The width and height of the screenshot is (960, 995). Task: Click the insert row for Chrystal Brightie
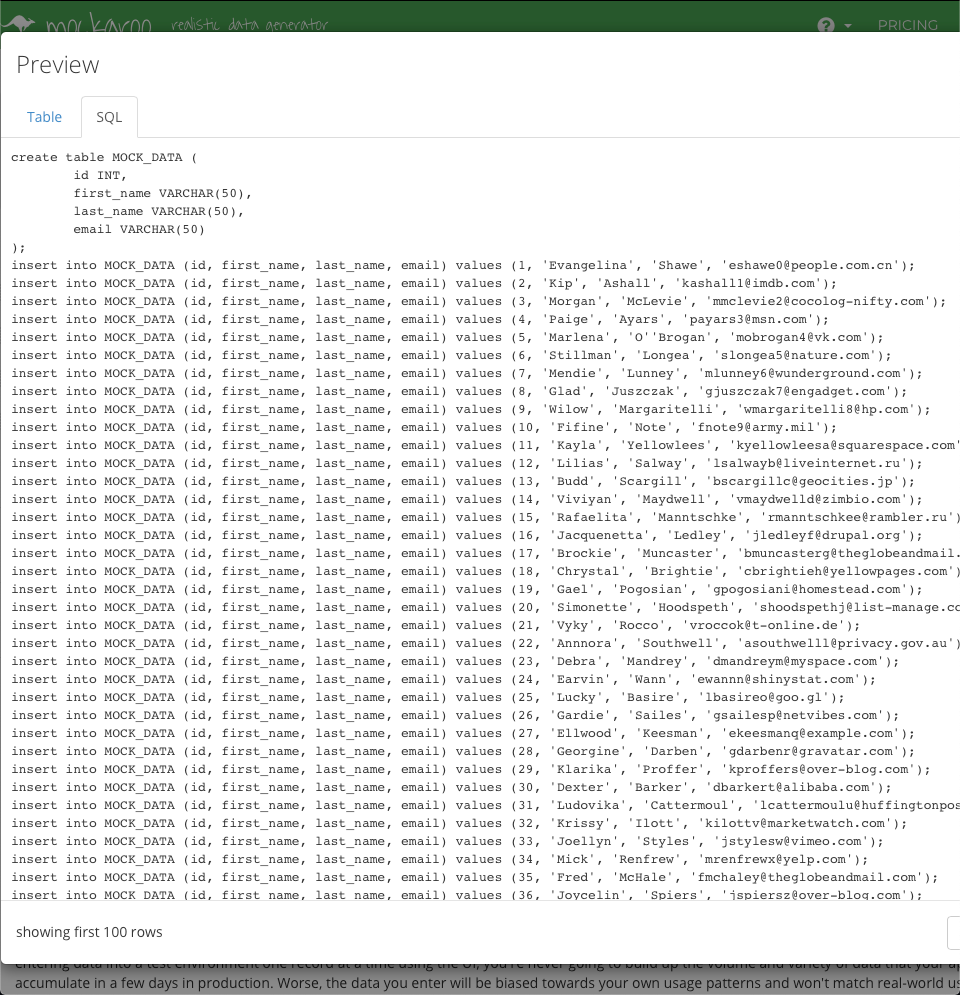pyautogui.click(x=485, y=571)
